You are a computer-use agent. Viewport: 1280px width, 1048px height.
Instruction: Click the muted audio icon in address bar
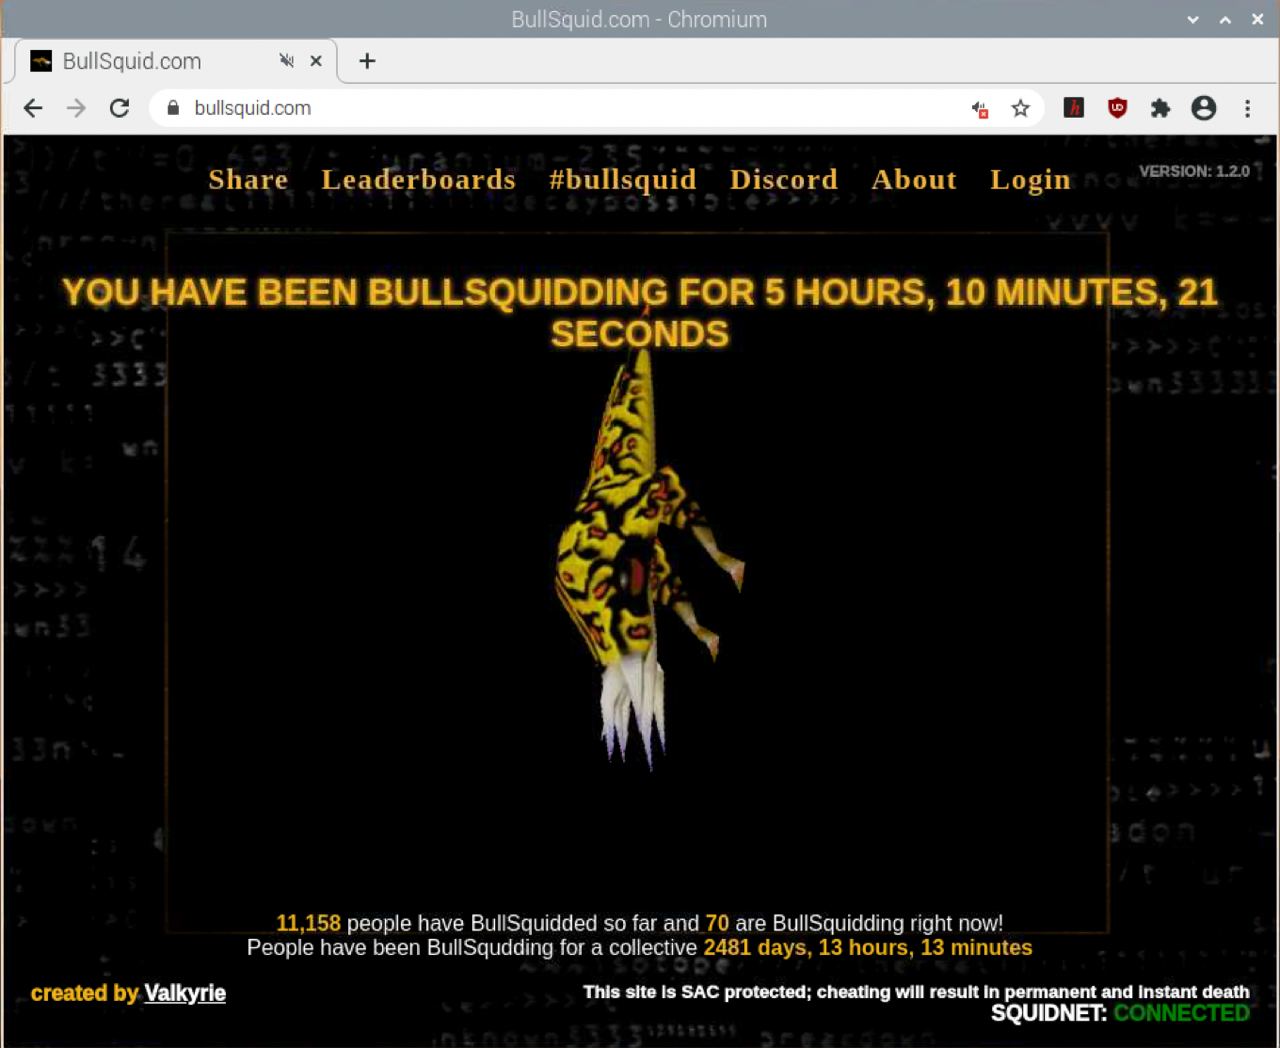coord(980,109)
